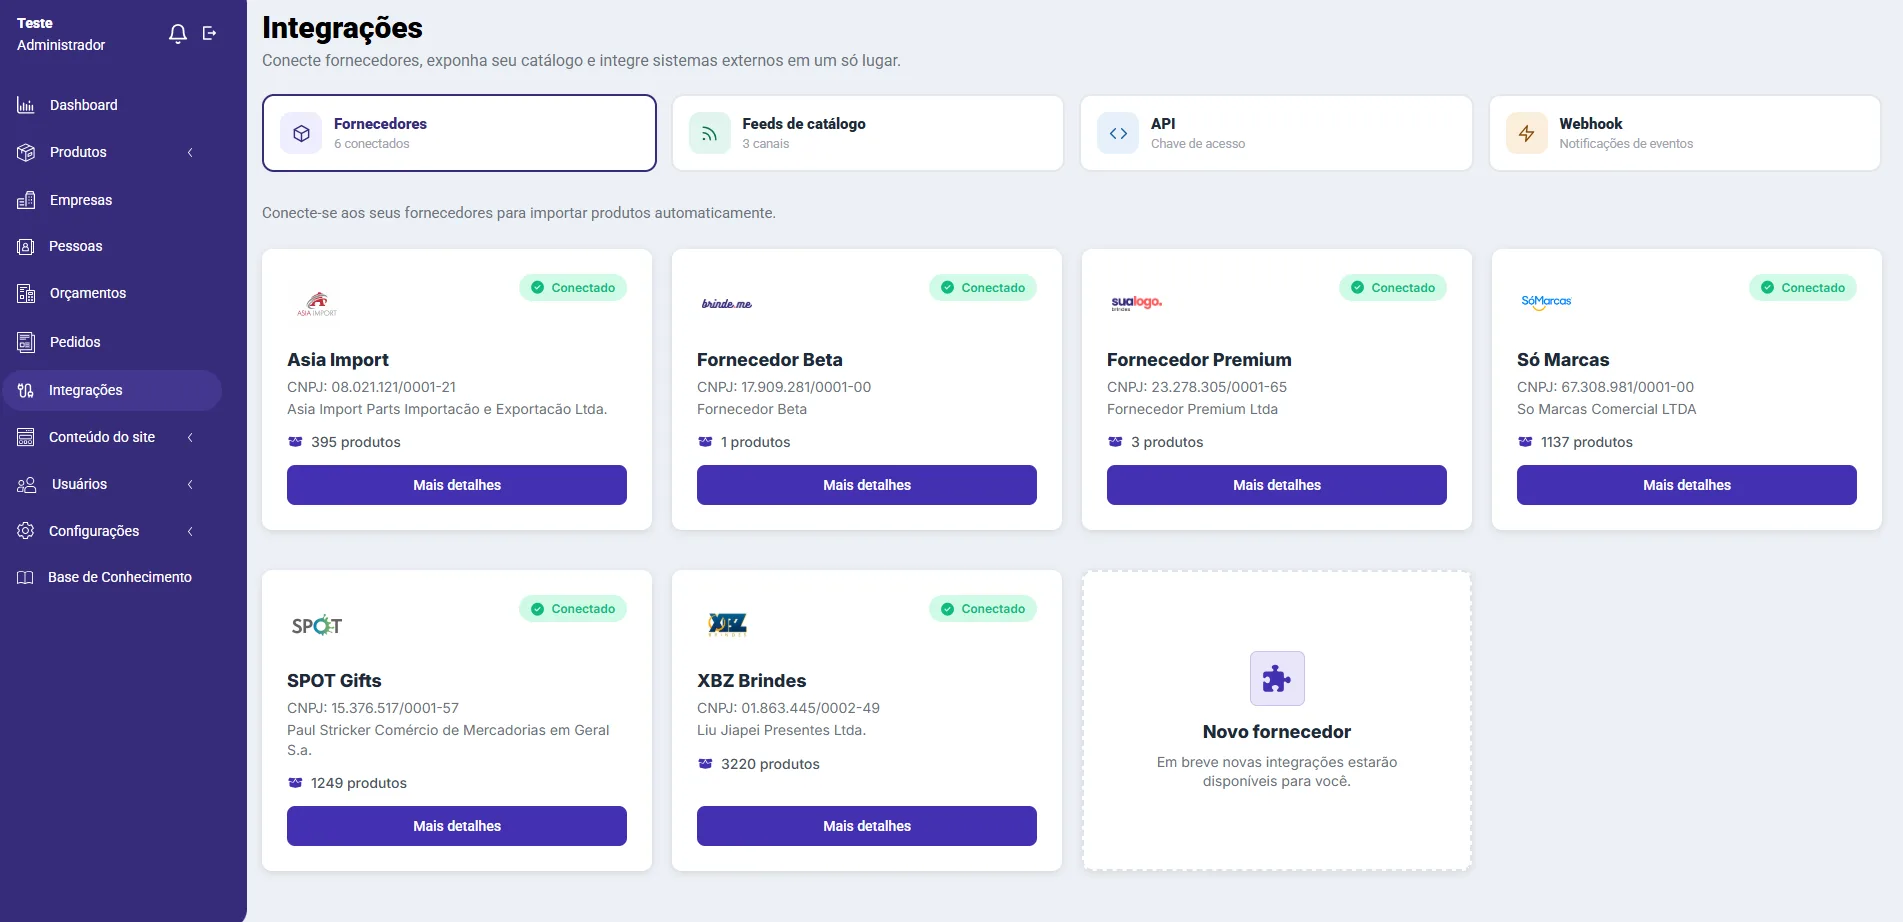The height and width of the screenshot is (922, 1903).
Task: Expand the Conteúdo do site chevron
Action: [190, 437]
